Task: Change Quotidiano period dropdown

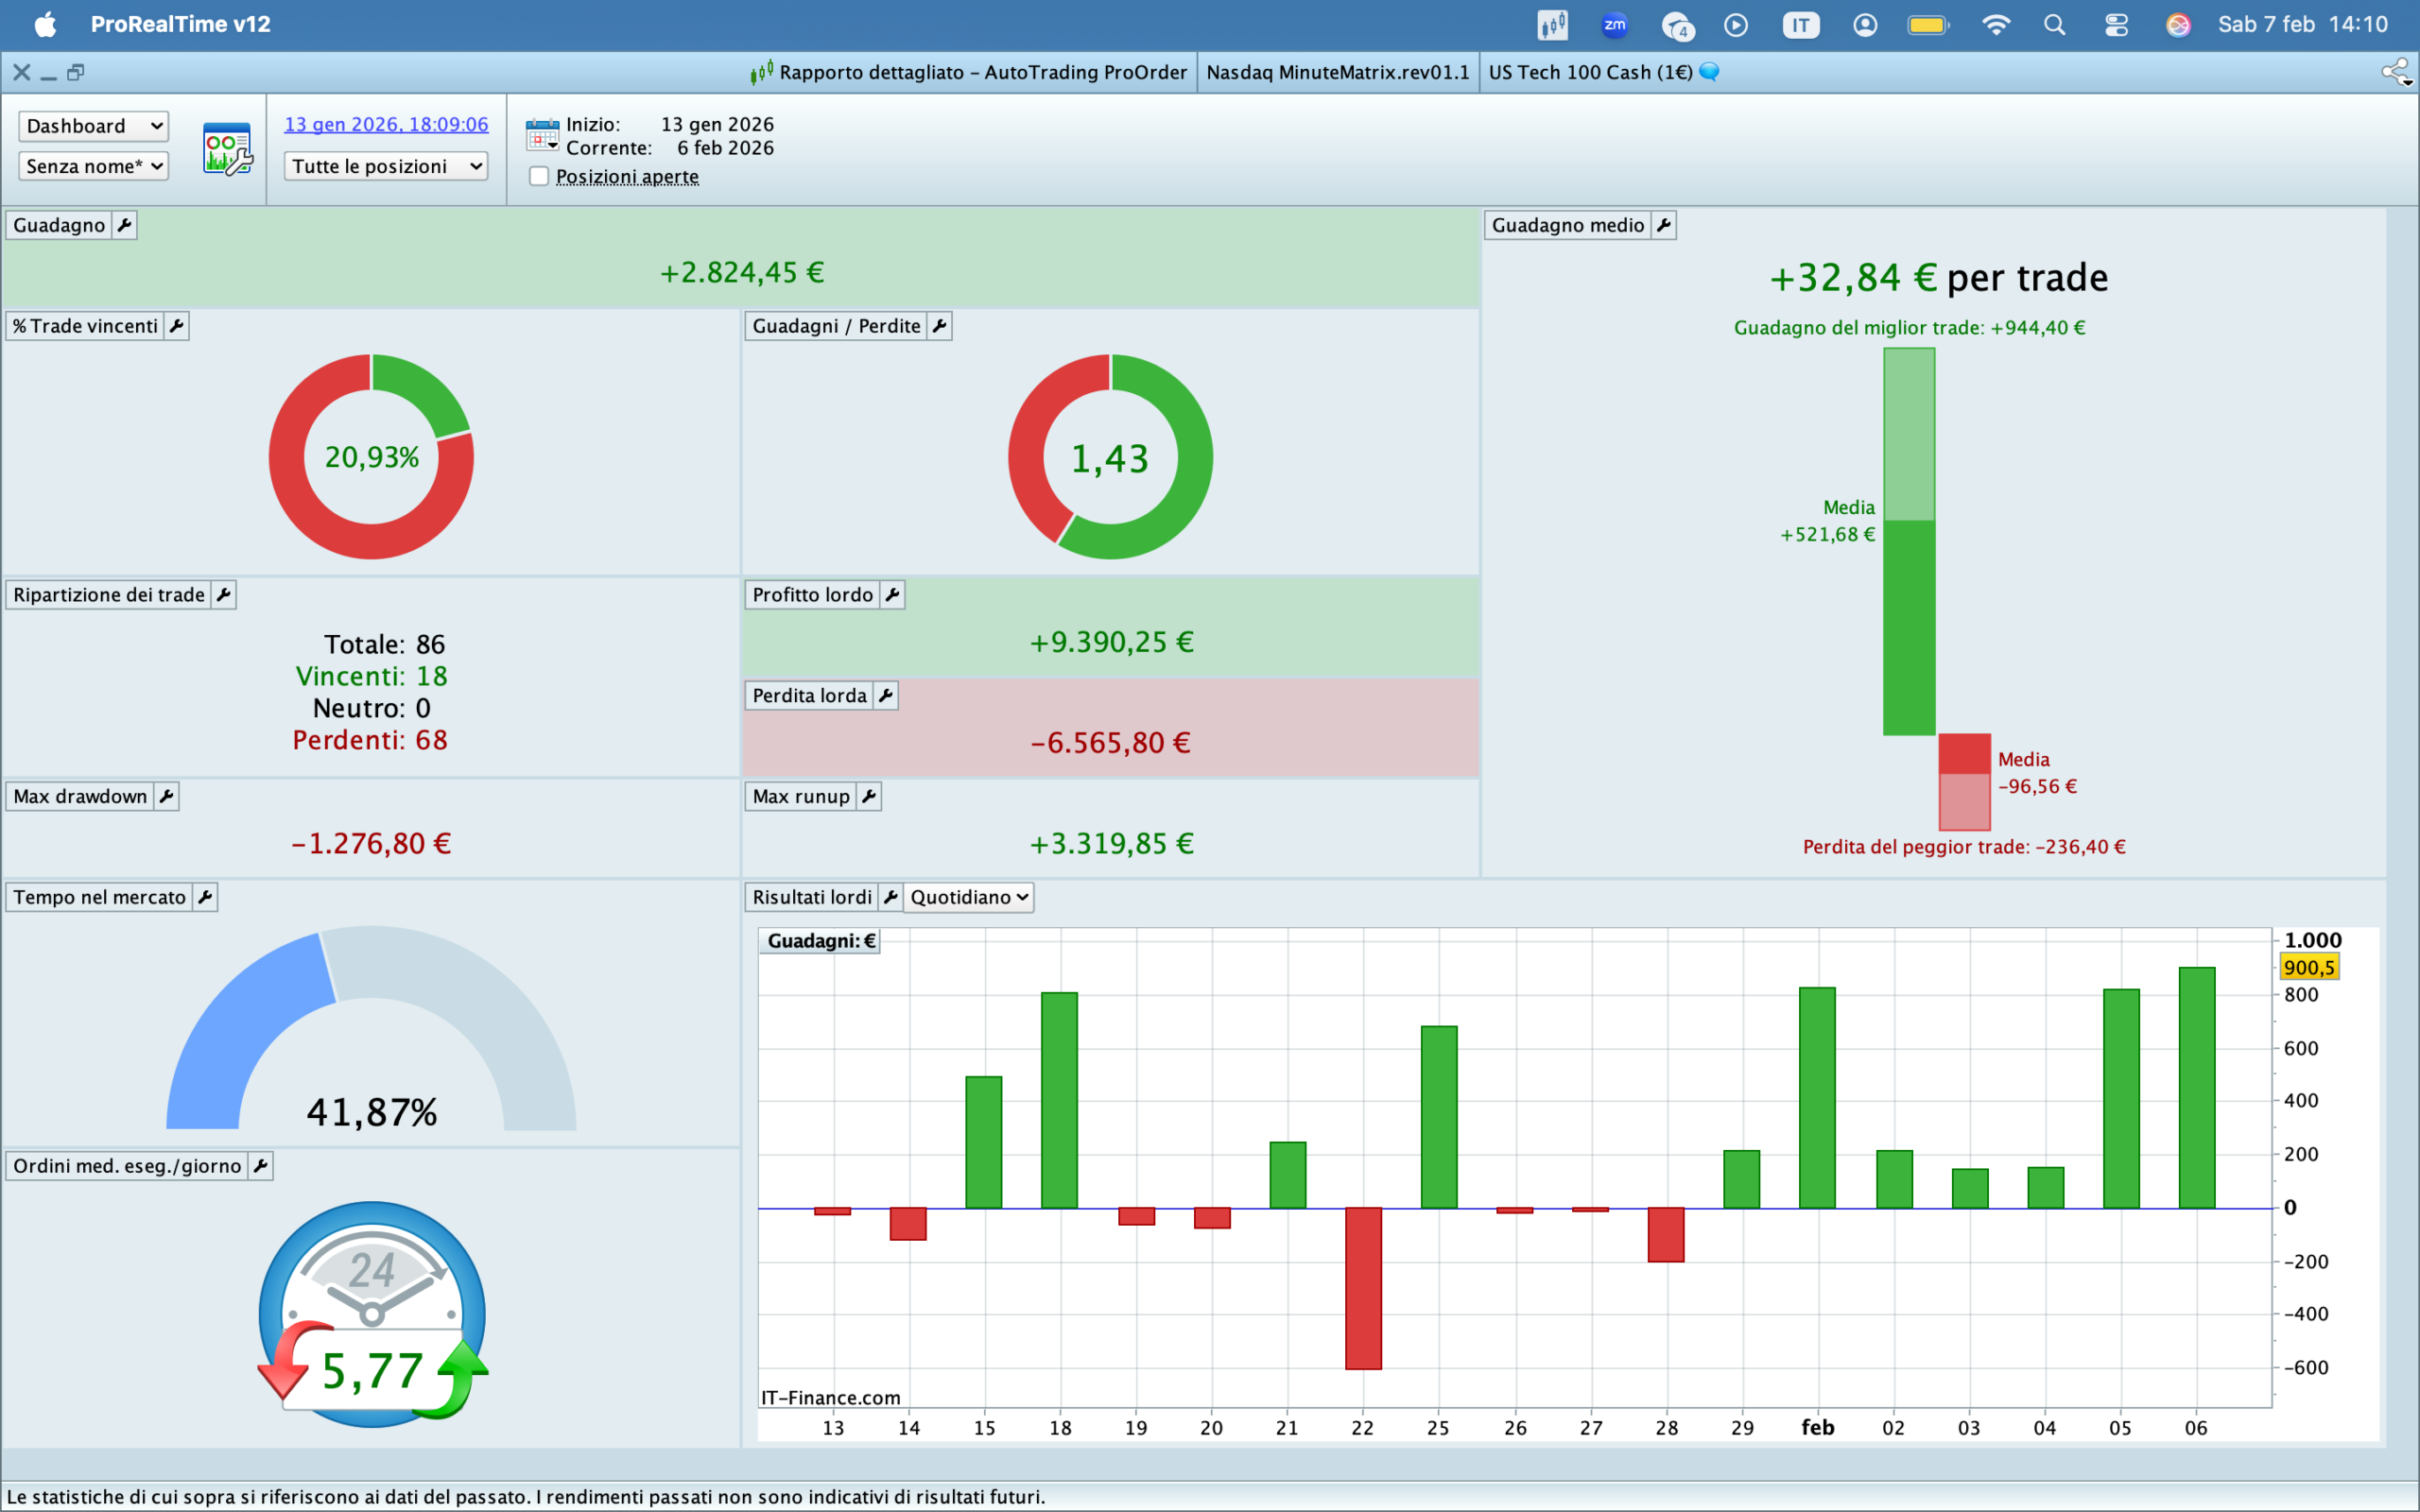Action: [x=967, y=897]
